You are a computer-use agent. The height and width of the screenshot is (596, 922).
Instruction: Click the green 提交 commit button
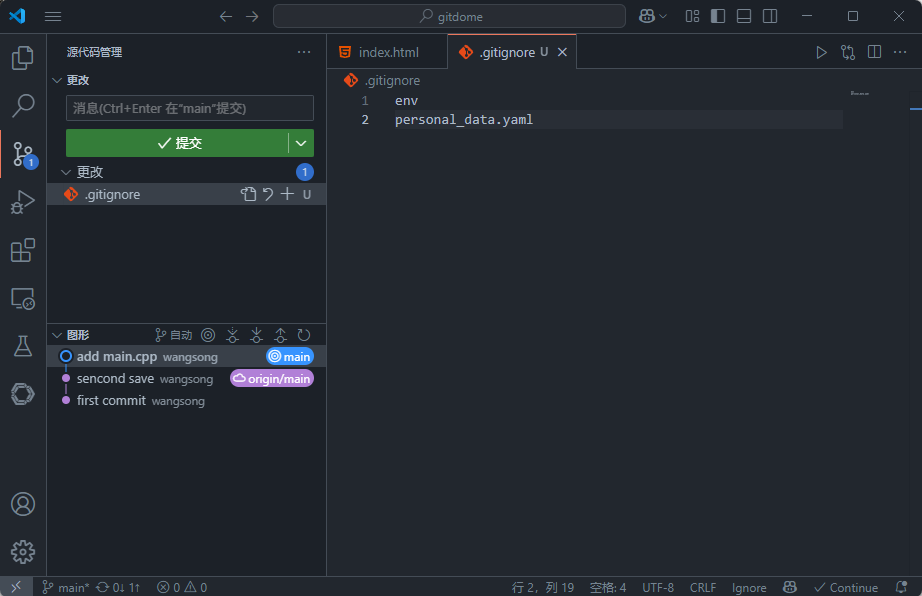click(x=178, y=143)
